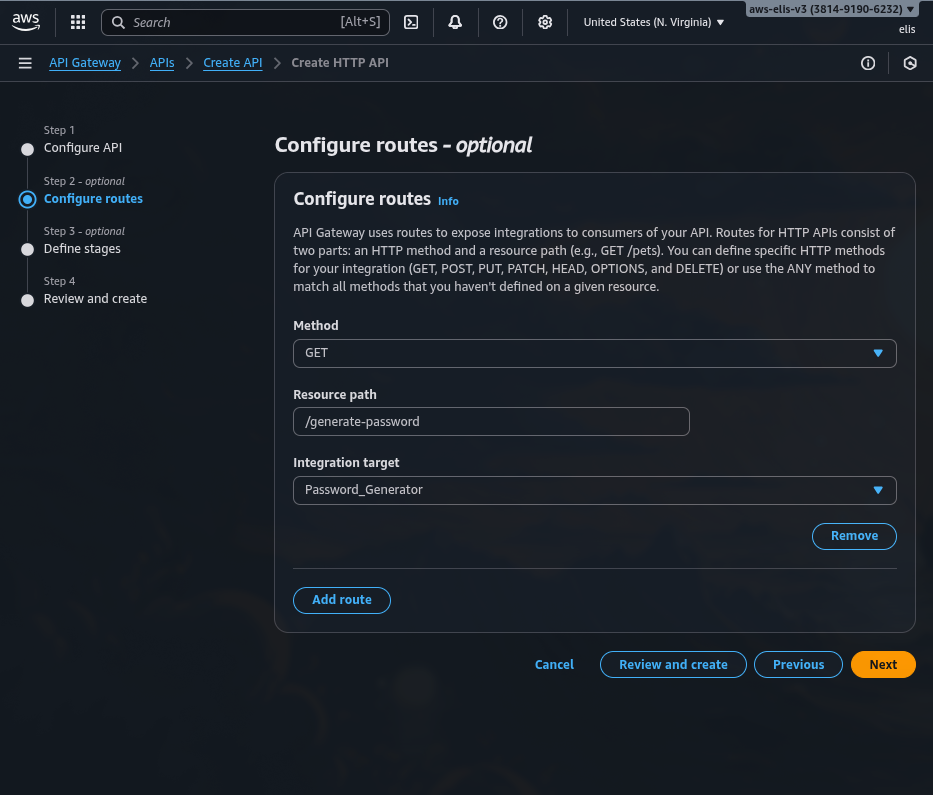This screenshot has width=933, height=795.
Task: Remove the configured route
Action: pos(854,536)
